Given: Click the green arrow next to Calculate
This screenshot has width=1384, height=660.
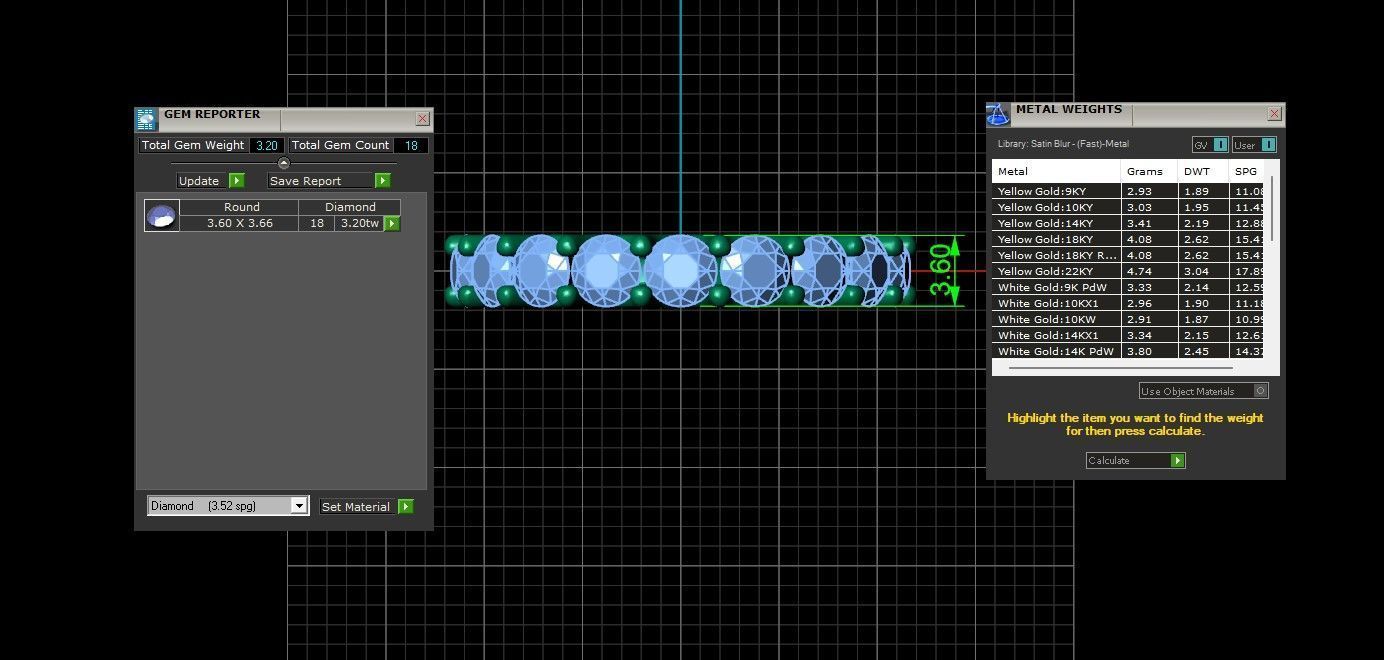Looking at the screenshot, I should click(x=1178, y=461).
